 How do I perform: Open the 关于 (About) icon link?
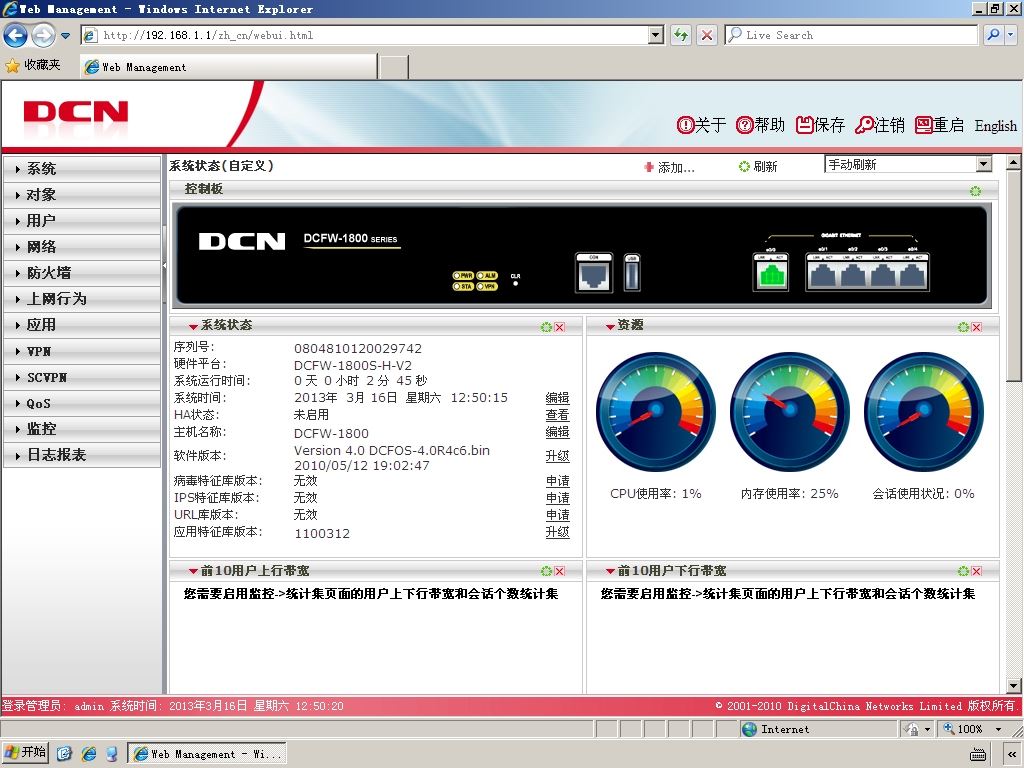pos(701,125)
